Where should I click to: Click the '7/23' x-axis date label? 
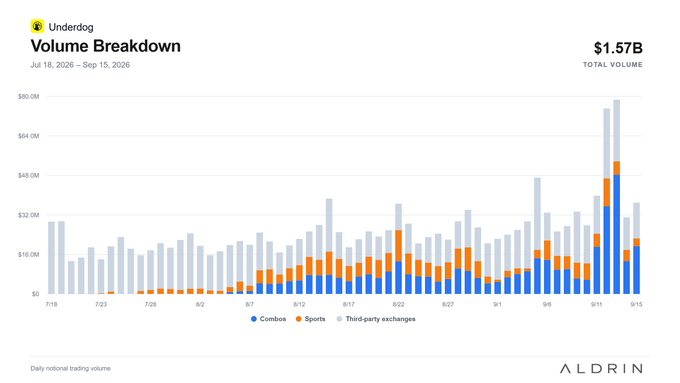101,304
